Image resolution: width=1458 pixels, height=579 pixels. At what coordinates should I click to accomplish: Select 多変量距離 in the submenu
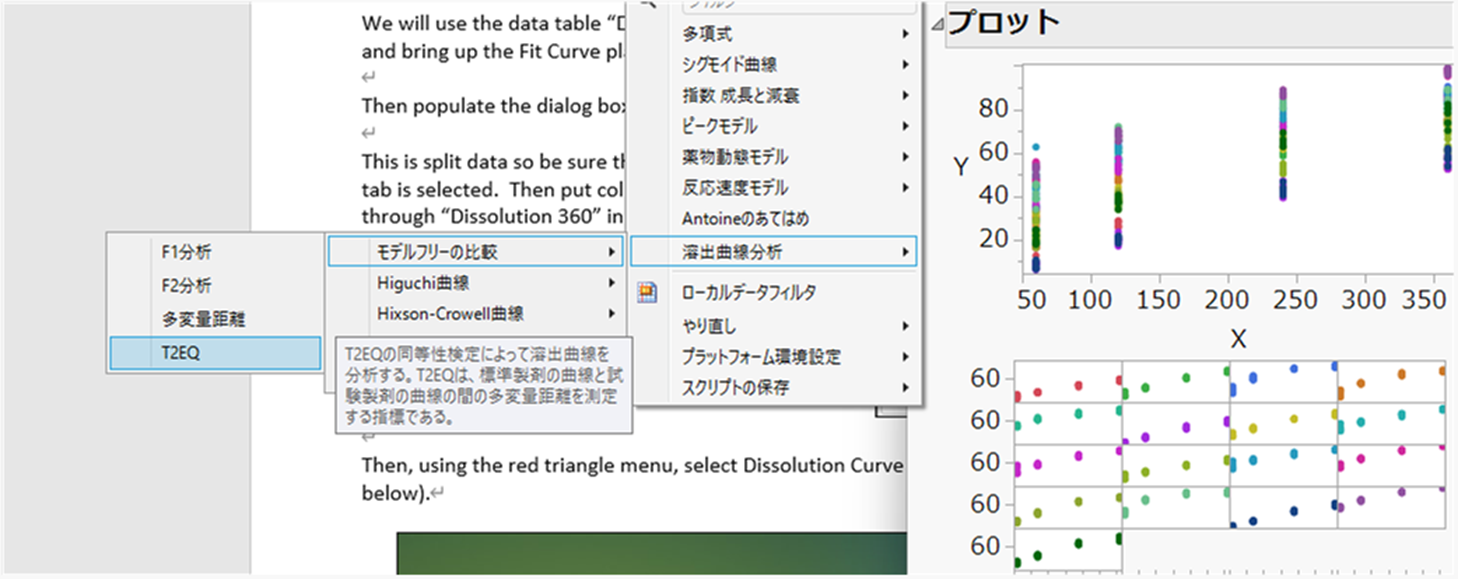[214, 320]
